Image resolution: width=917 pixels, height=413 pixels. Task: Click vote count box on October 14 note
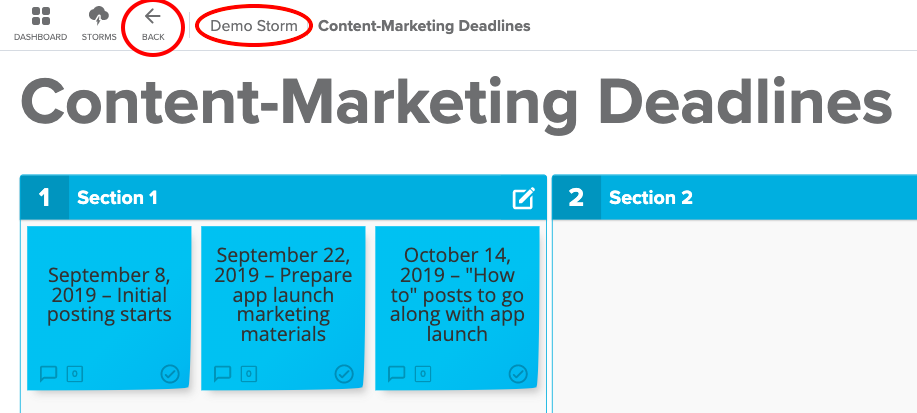point(423,374)
